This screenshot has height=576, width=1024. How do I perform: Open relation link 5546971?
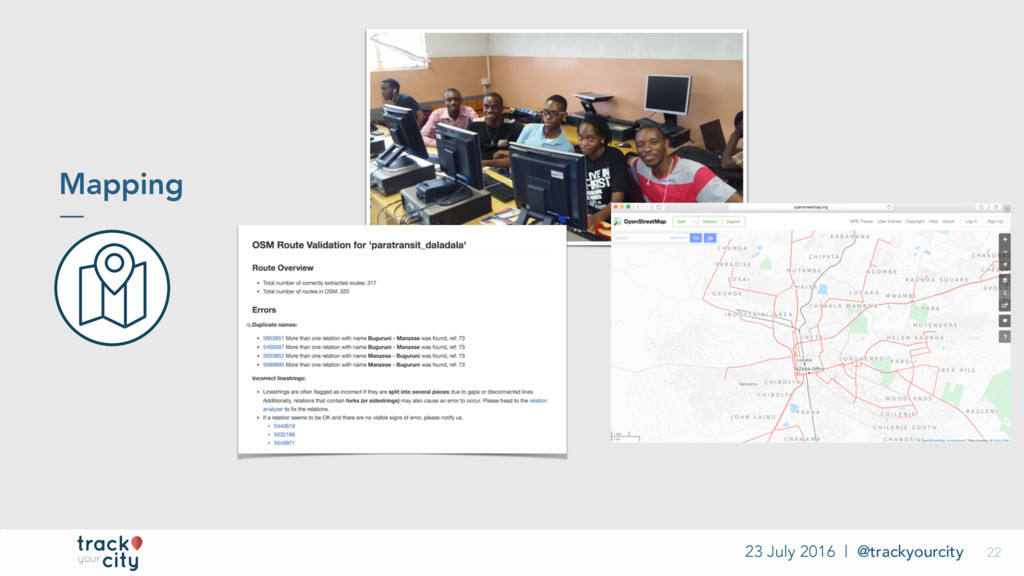point(284,443)
